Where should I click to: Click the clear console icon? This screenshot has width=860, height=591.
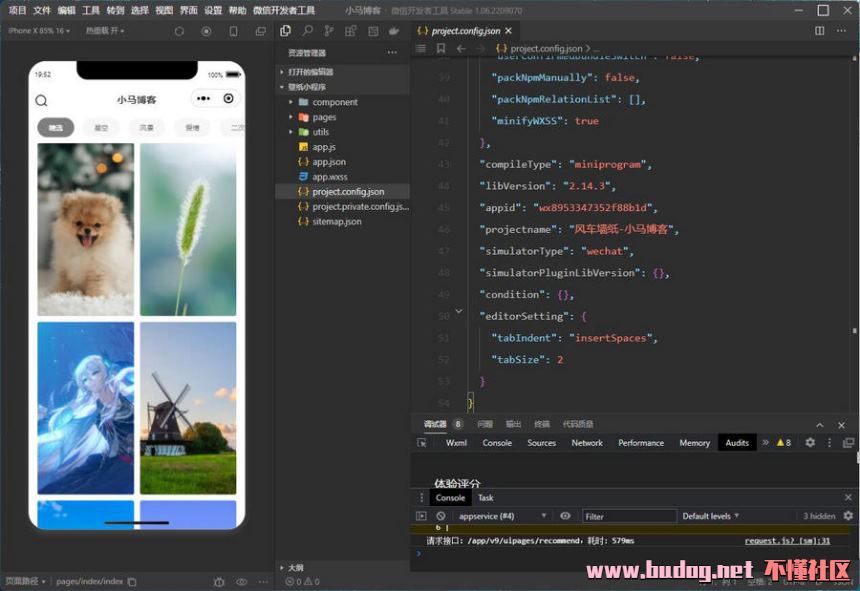(441, 516)
